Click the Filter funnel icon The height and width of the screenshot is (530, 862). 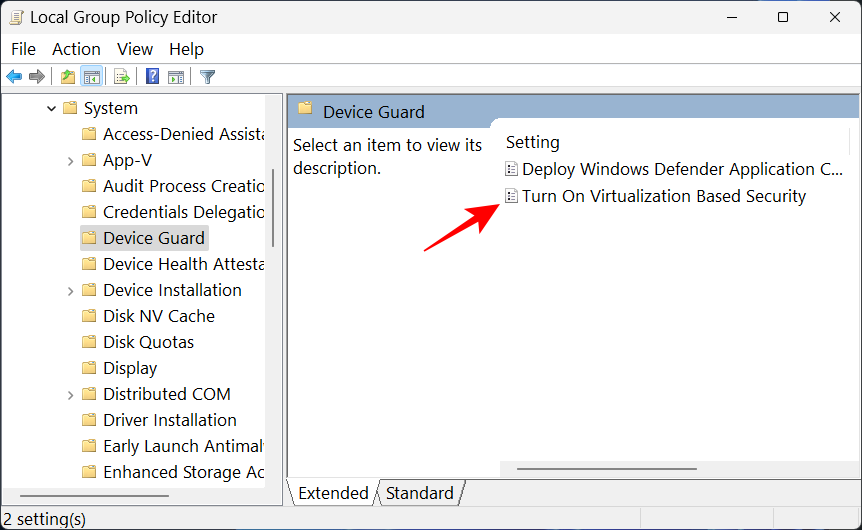point(207,77)
